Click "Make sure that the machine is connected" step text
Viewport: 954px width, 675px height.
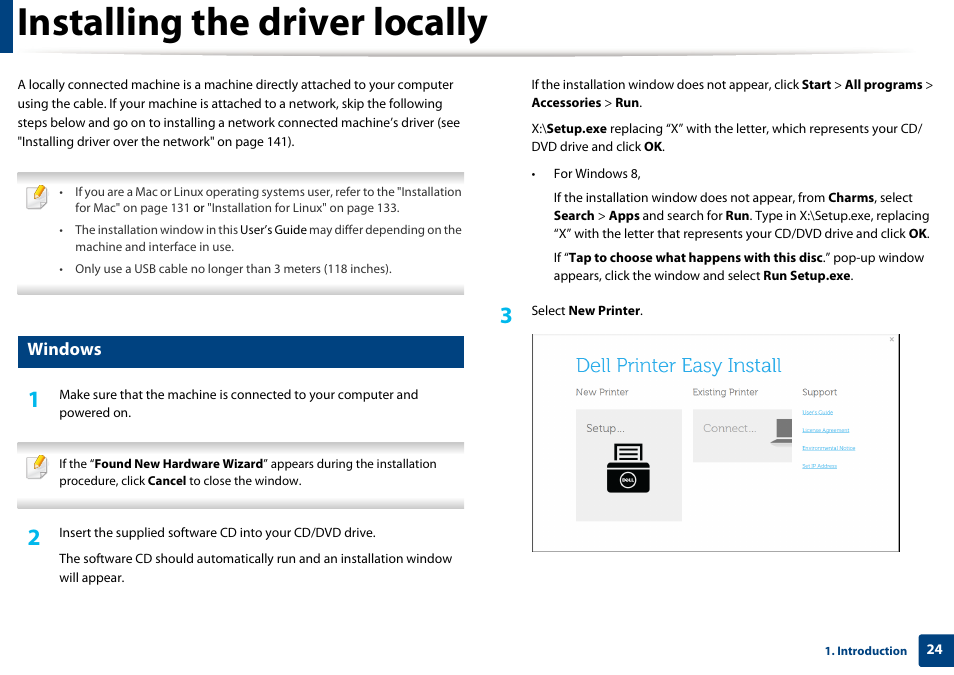pos(238,404)
